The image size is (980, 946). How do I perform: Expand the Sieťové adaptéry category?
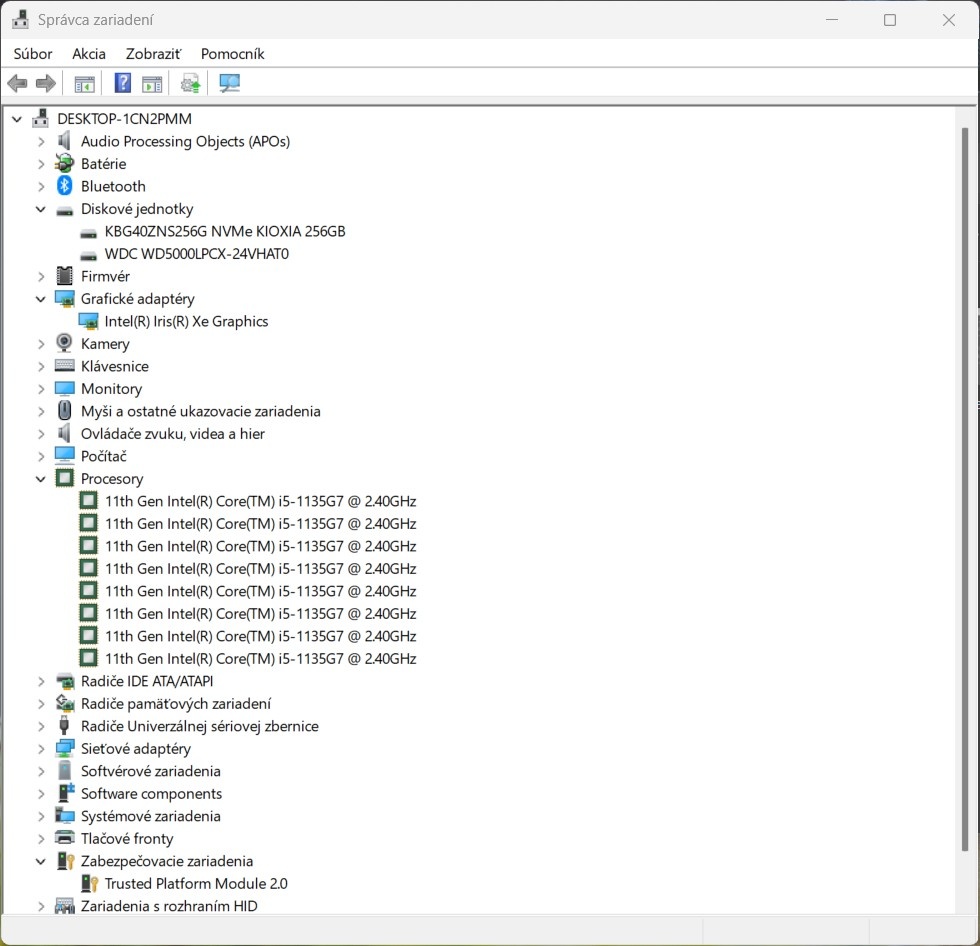[x=41, y=749]
